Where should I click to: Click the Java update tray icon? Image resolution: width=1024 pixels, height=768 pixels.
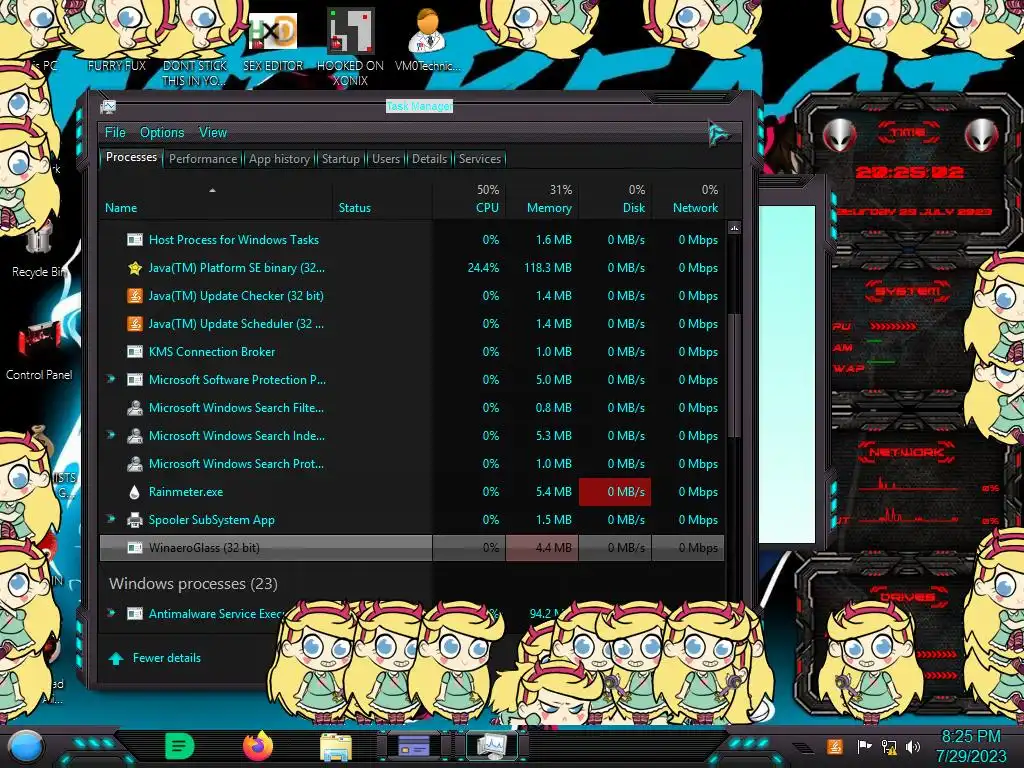point(835,746)
